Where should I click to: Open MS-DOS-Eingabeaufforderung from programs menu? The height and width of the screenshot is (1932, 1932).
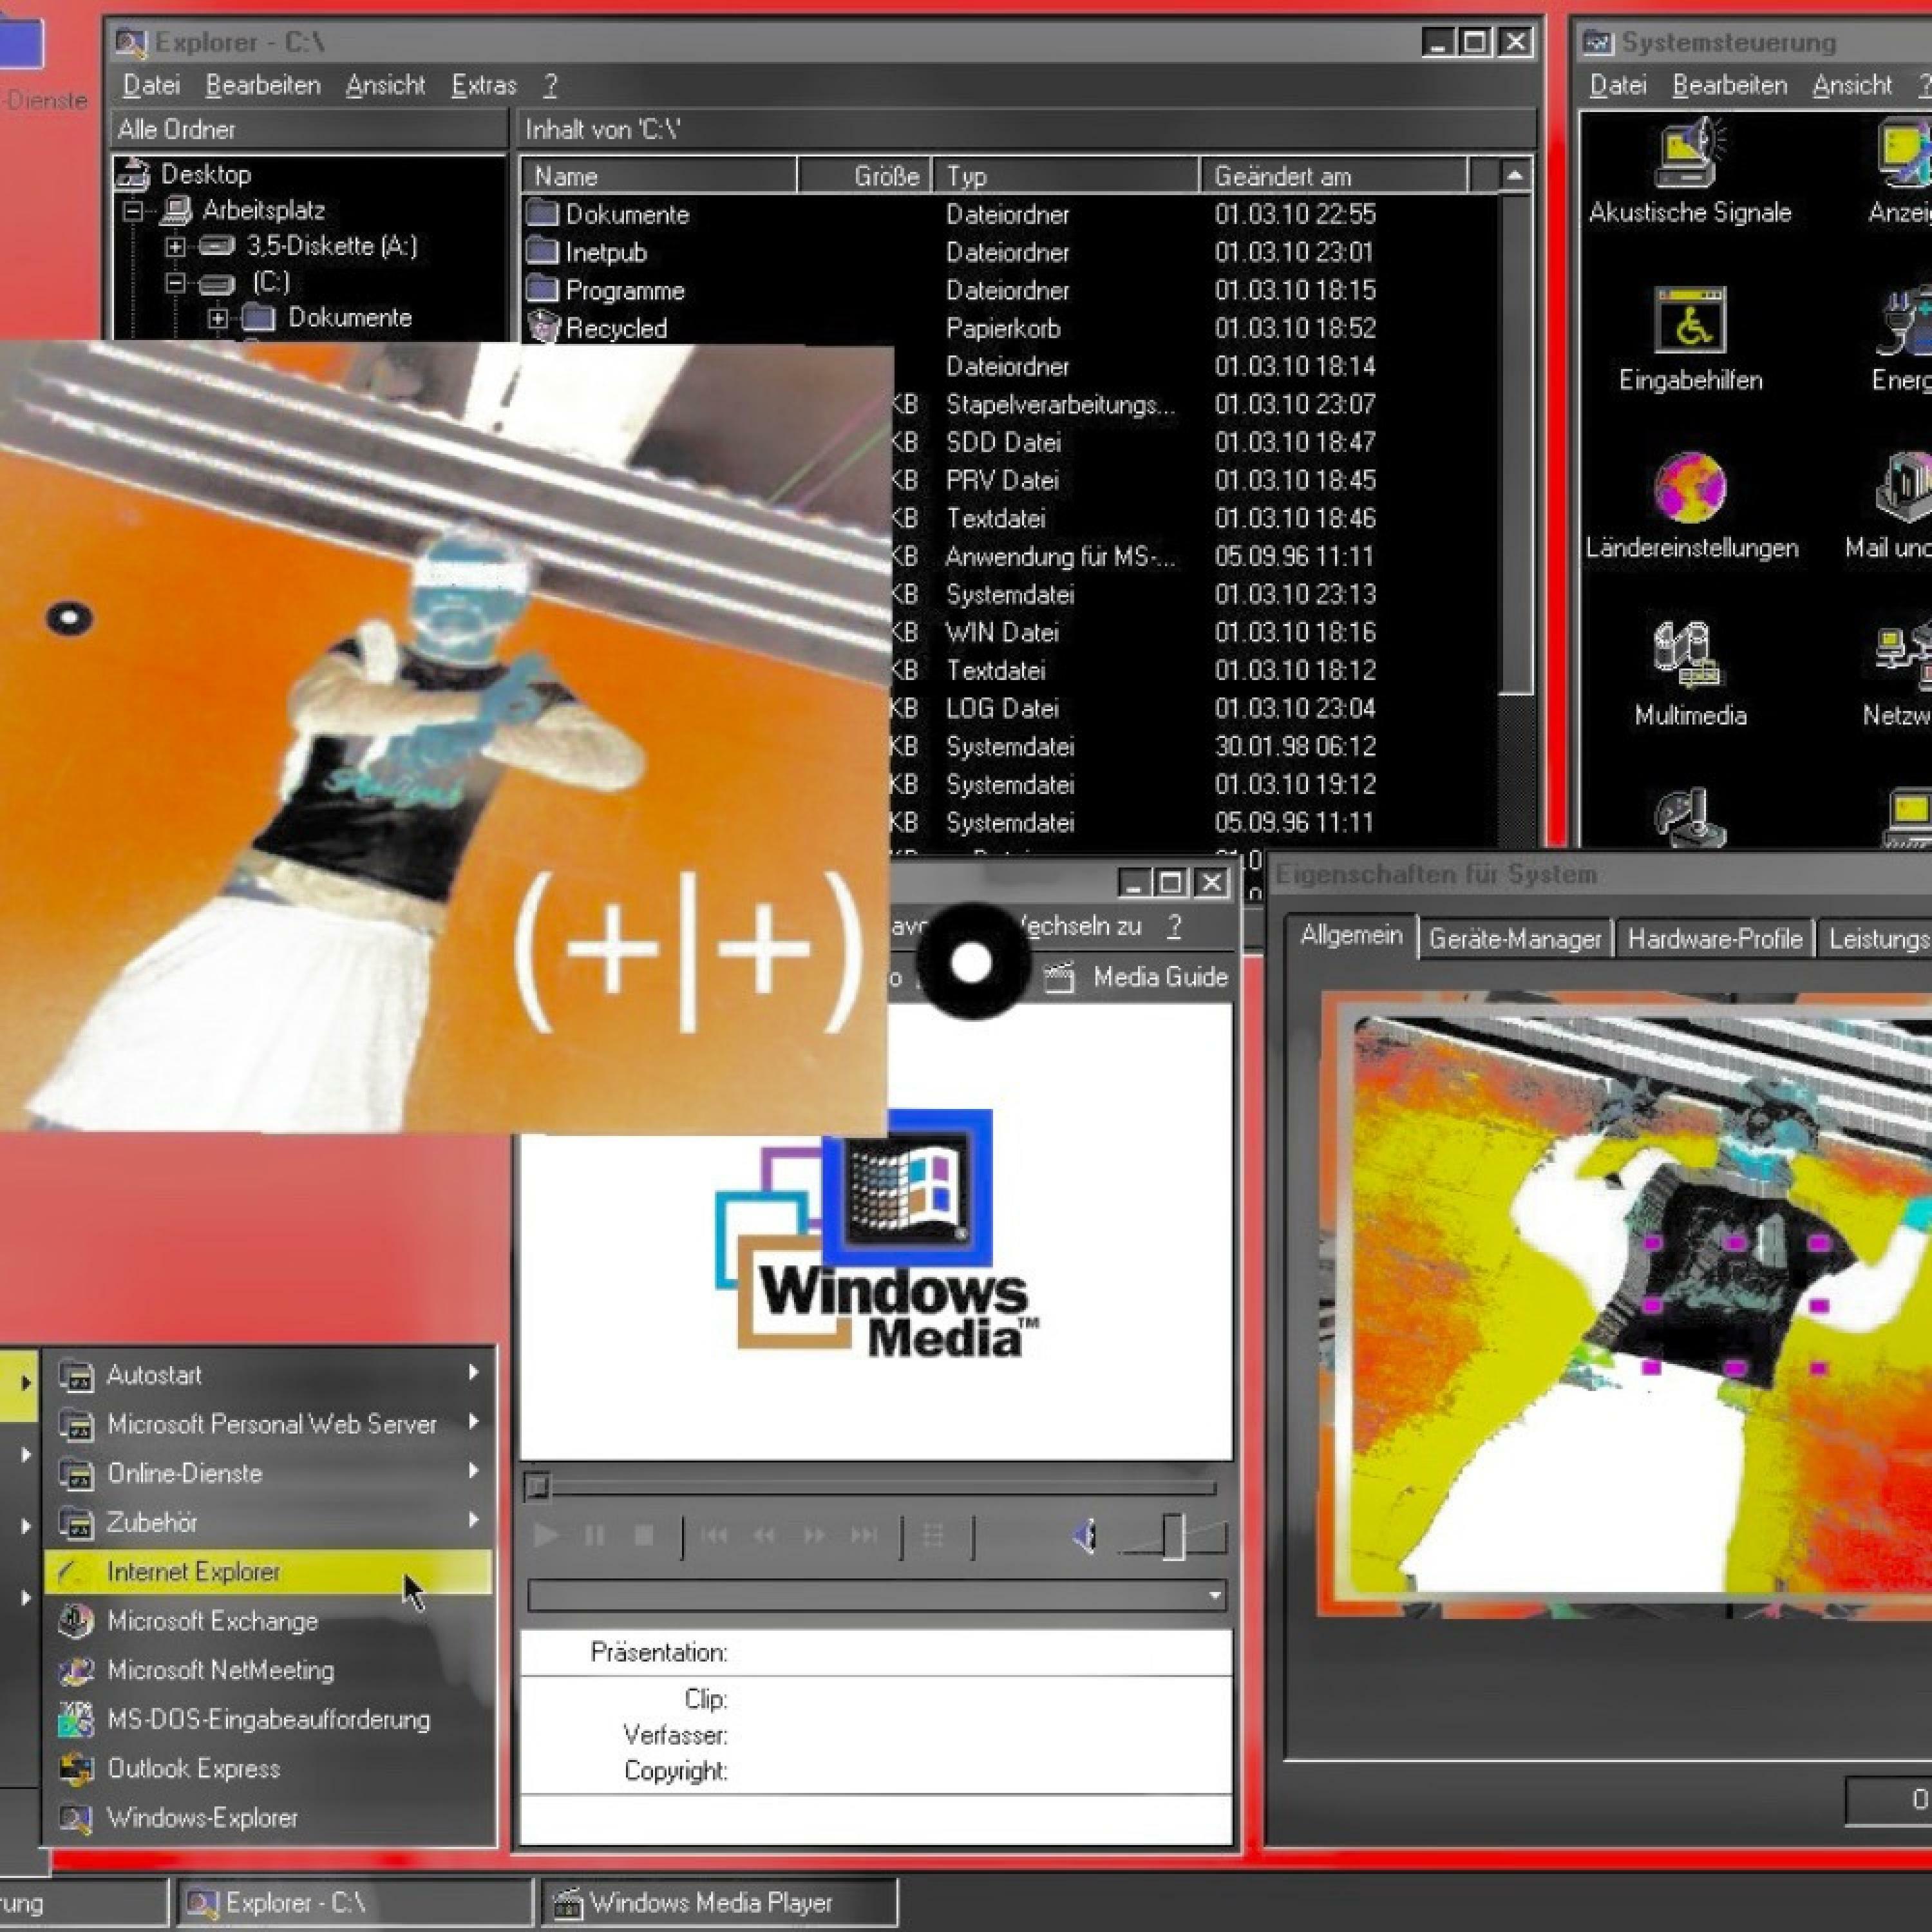tap(267, 1719)
